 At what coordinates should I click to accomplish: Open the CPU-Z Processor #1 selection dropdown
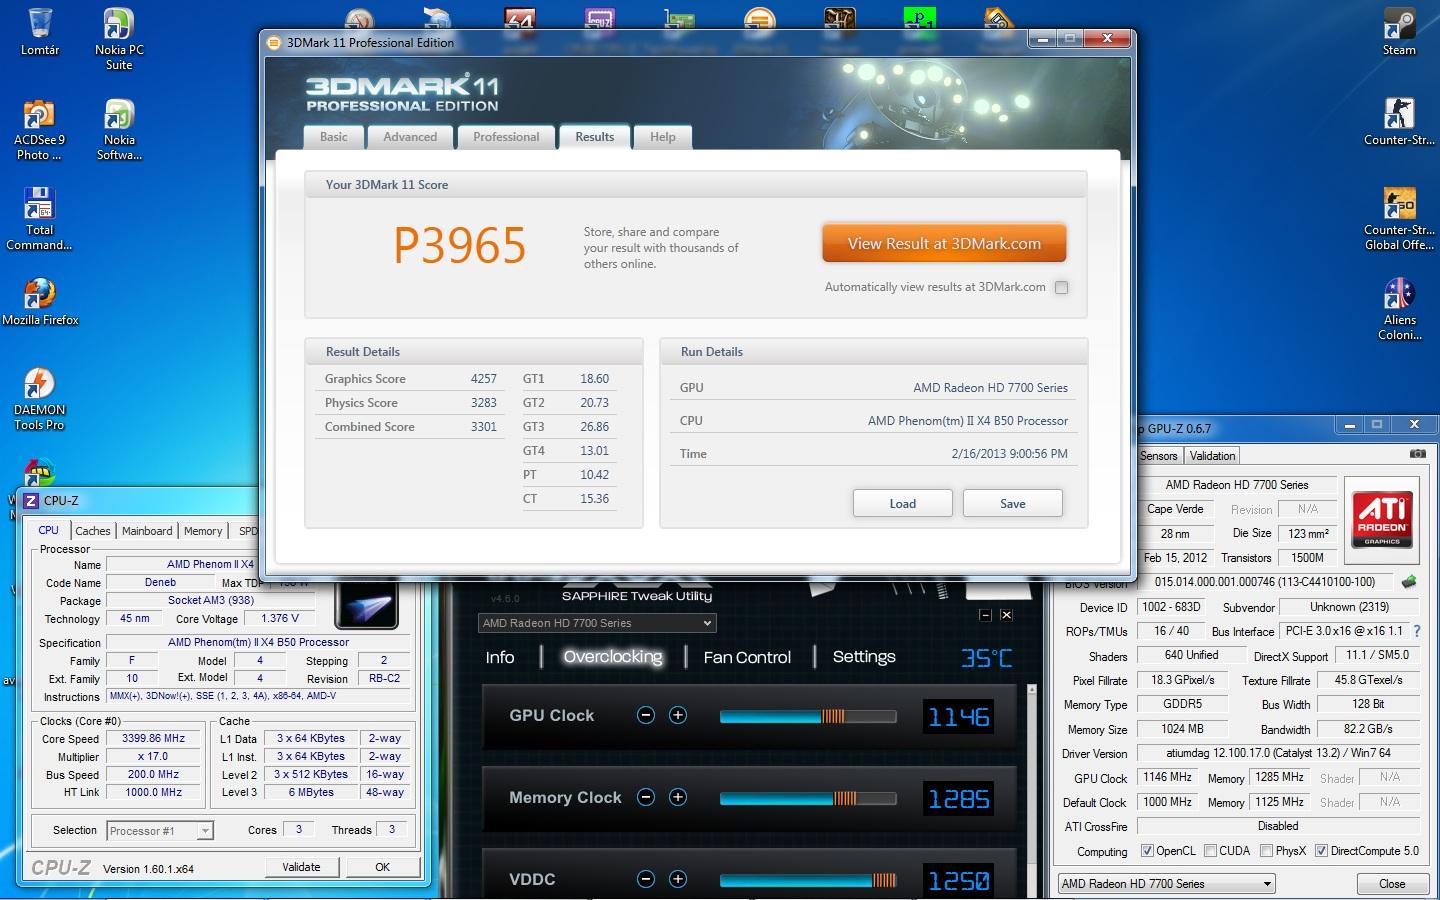(x=160, y=831)
